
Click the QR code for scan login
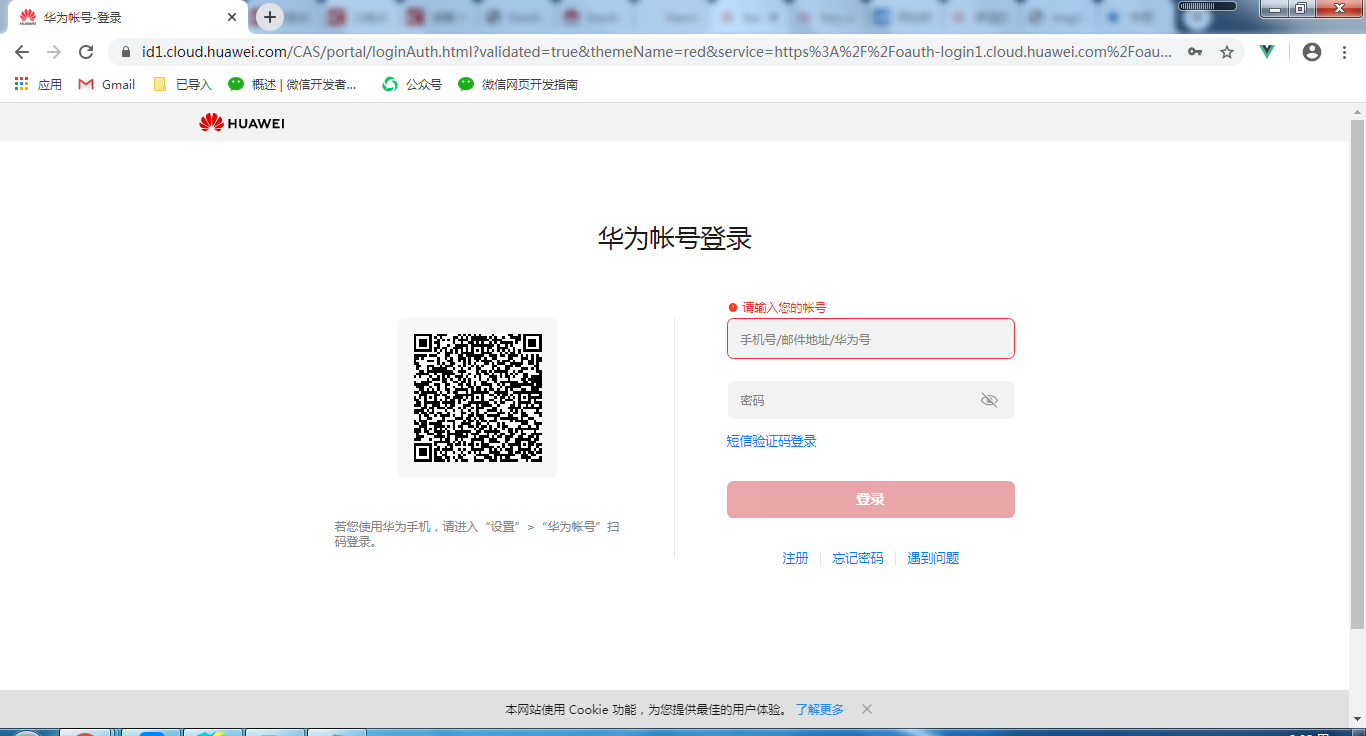(x=478, y=398)
